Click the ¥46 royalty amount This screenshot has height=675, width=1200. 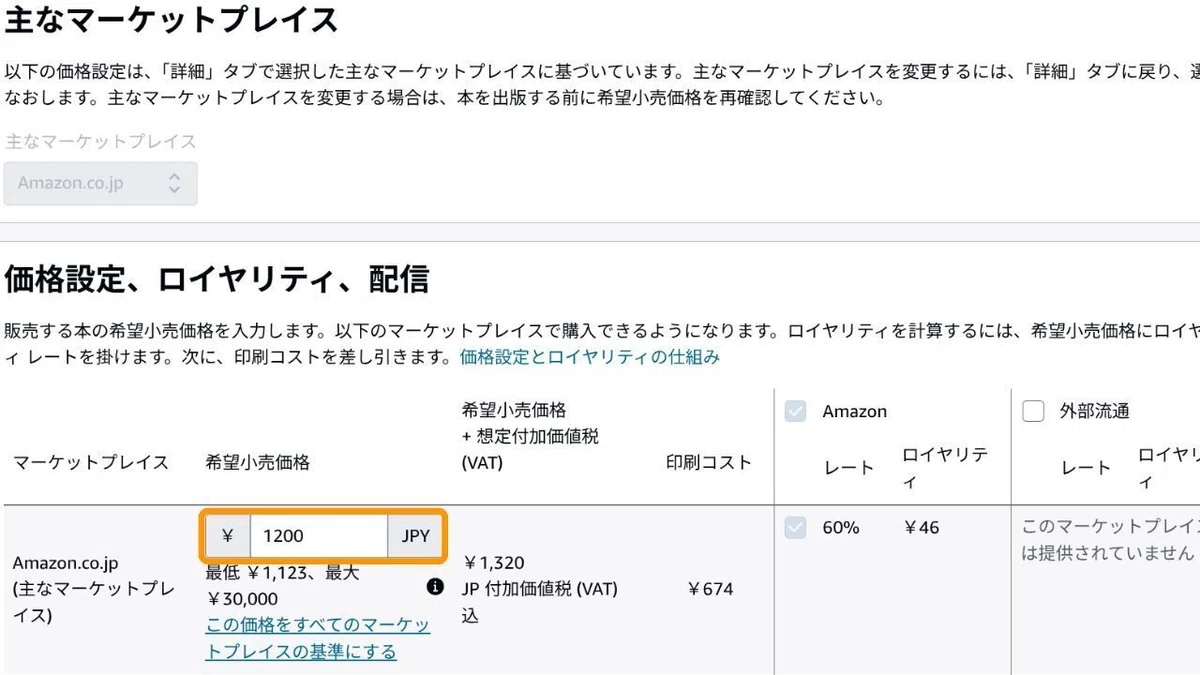click(921, 527)
